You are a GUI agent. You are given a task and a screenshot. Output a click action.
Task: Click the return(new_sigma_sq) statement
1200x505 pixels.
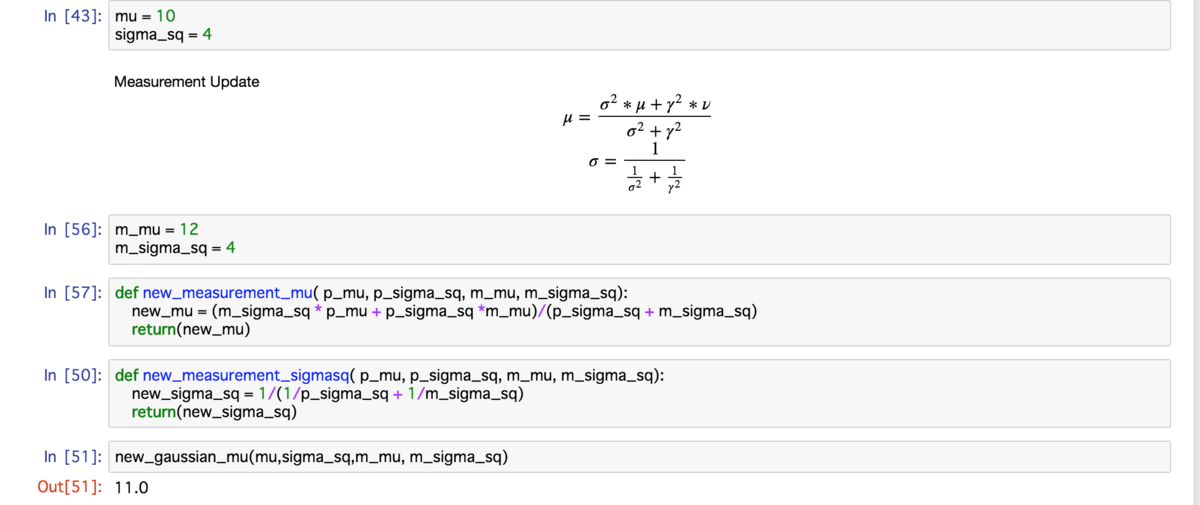pyautogui.click(x=208, y=412)
